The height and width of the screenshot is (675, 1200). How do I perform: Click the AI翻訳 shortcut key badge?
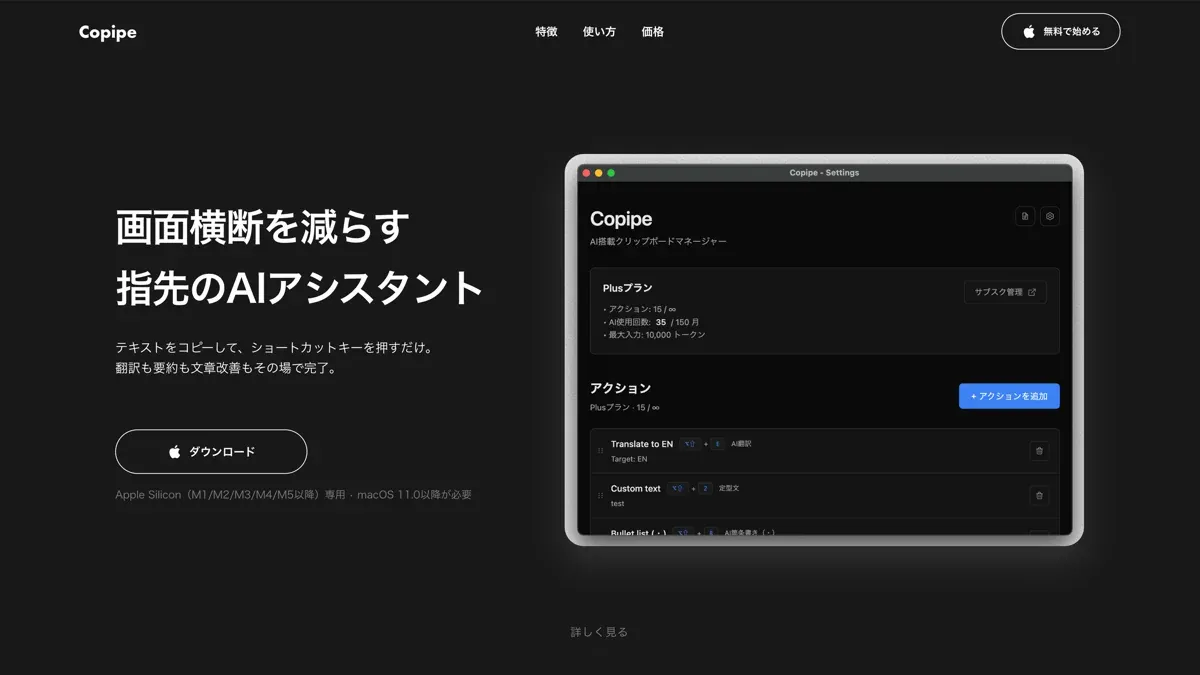(x=717, y=443)
